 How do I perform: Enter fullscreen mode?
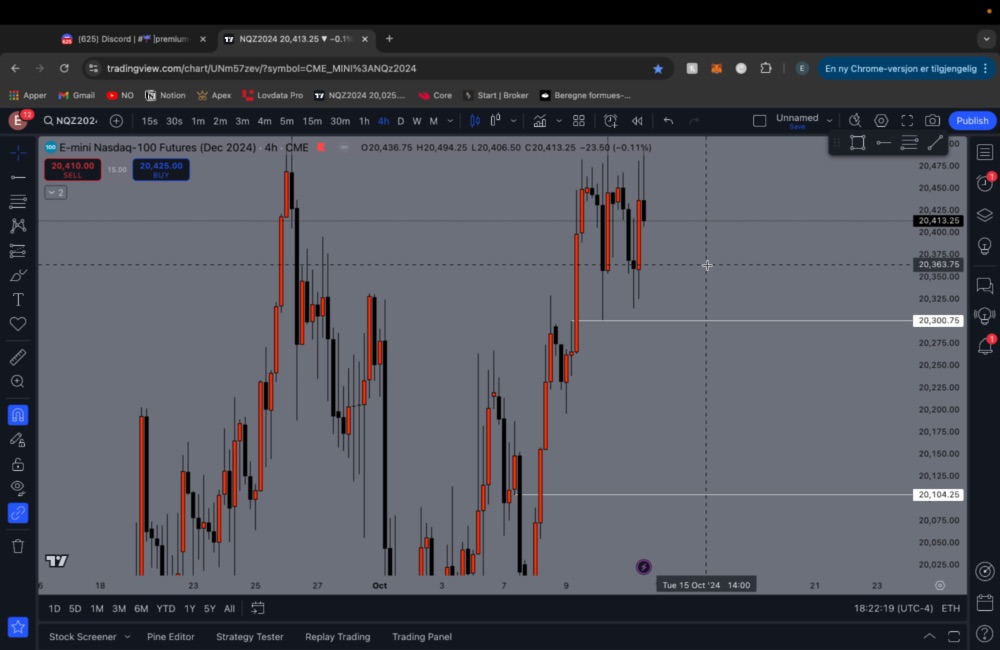907,121
